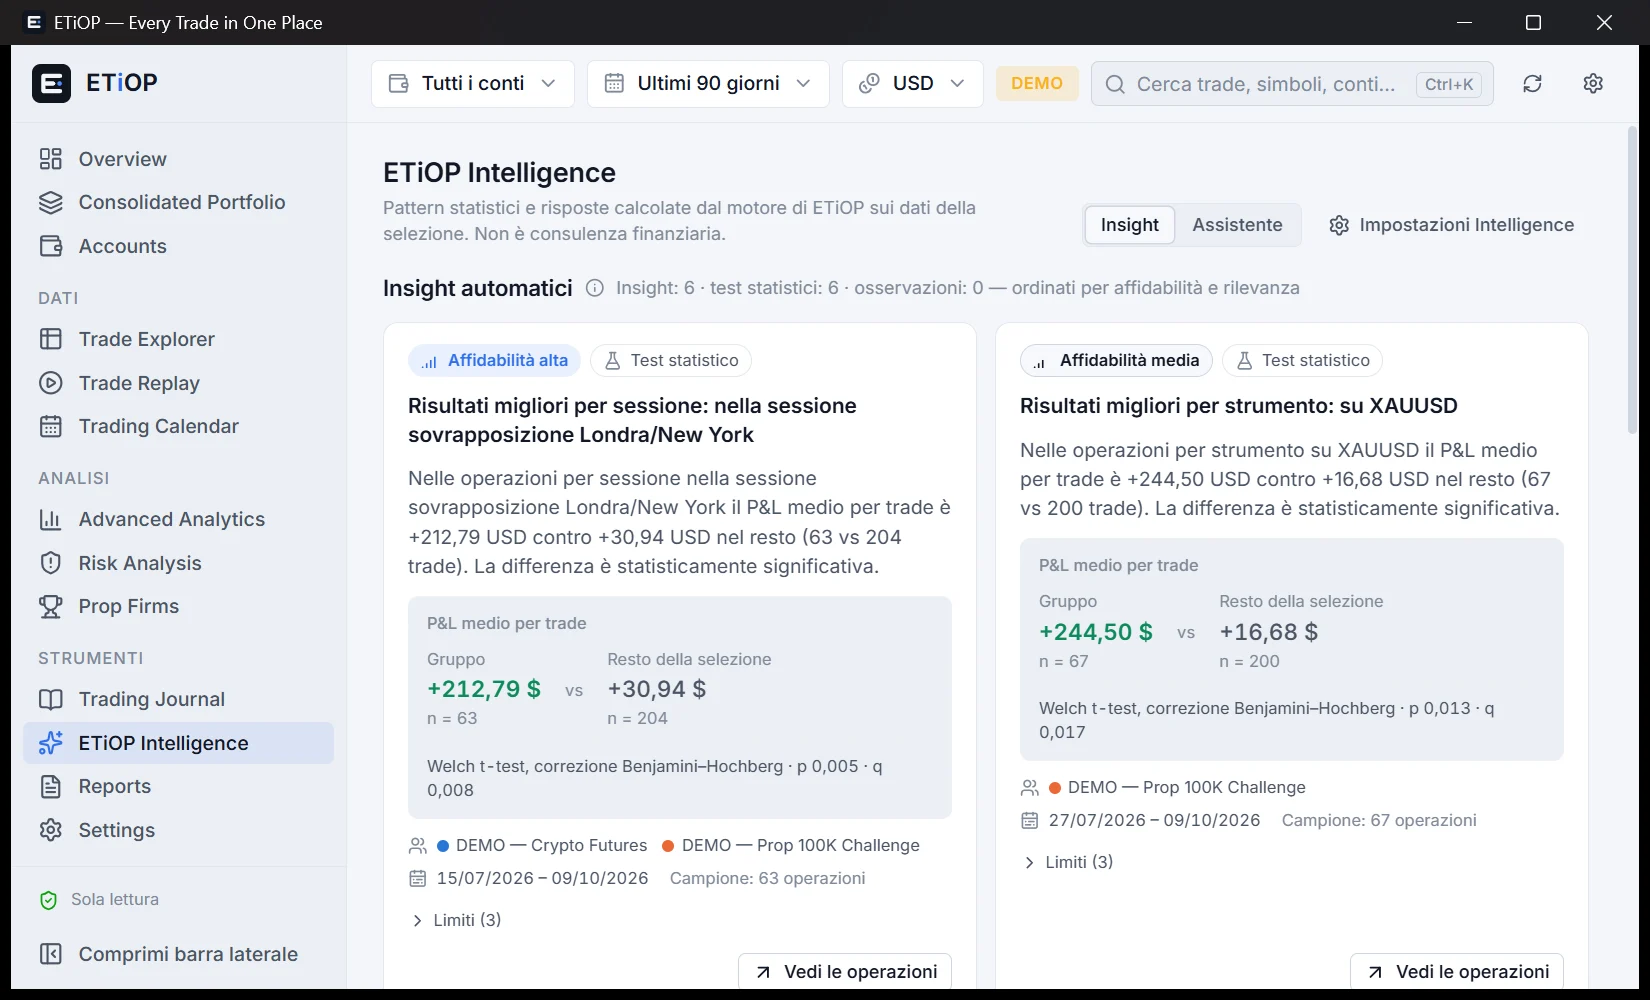
Task: Click the date range 27/07/2026 – 09/10/2026
Action: 1154,821
